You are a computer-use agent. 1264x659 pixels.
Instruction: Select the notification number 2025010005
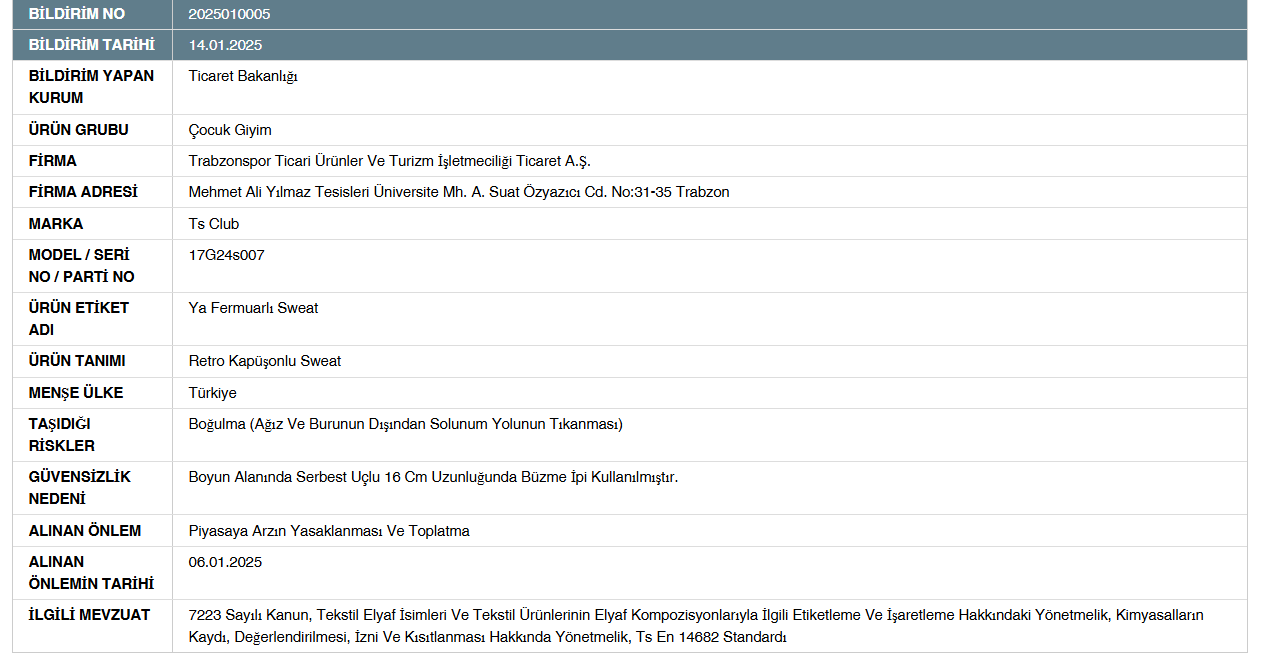[x=229, y=14]
